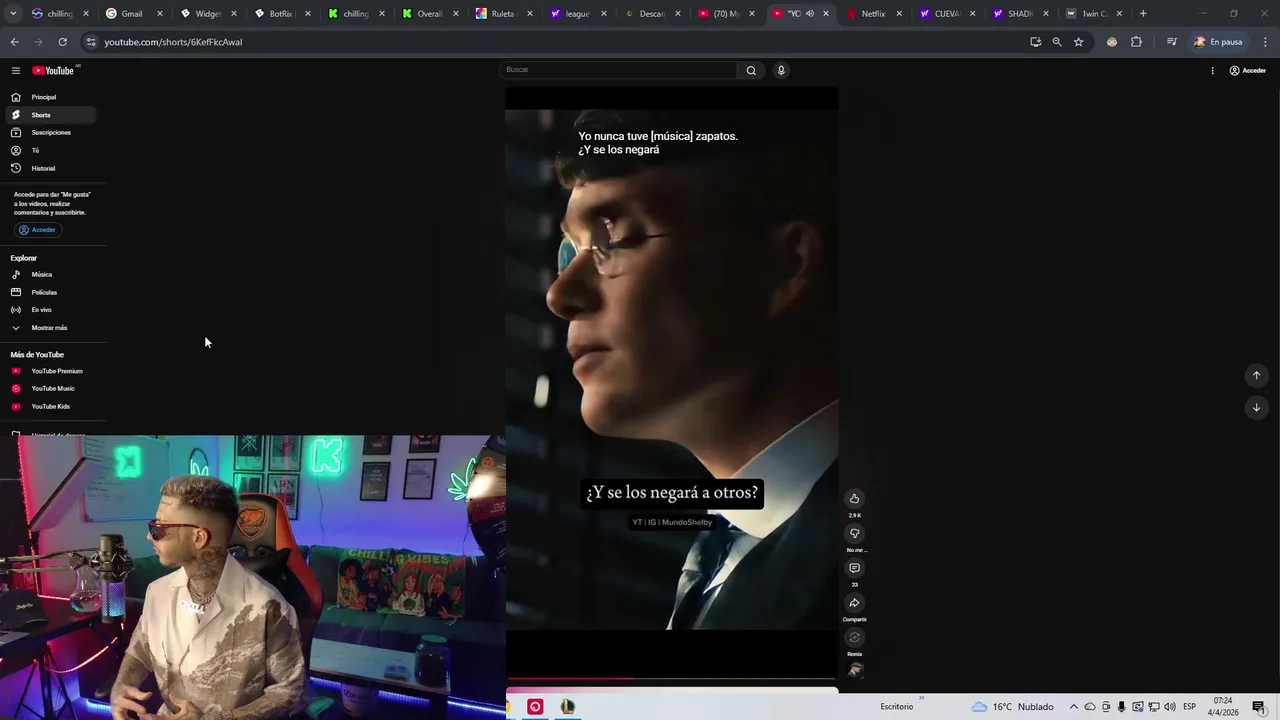Select Shorts in the YouTube sidebar
Screen dimensions: 1280x720
[53, 115]
